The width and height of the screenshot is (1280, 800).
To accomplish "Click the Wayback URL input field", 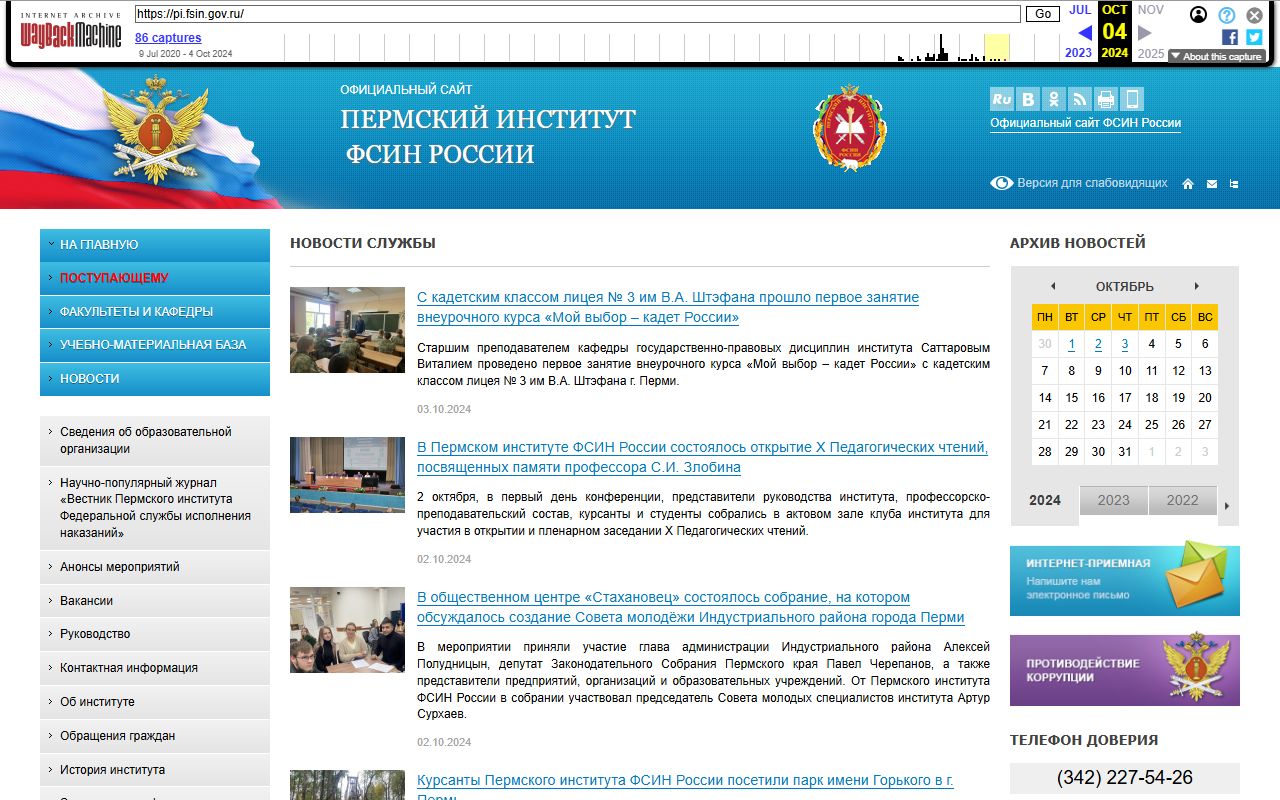I will point(577,14).
